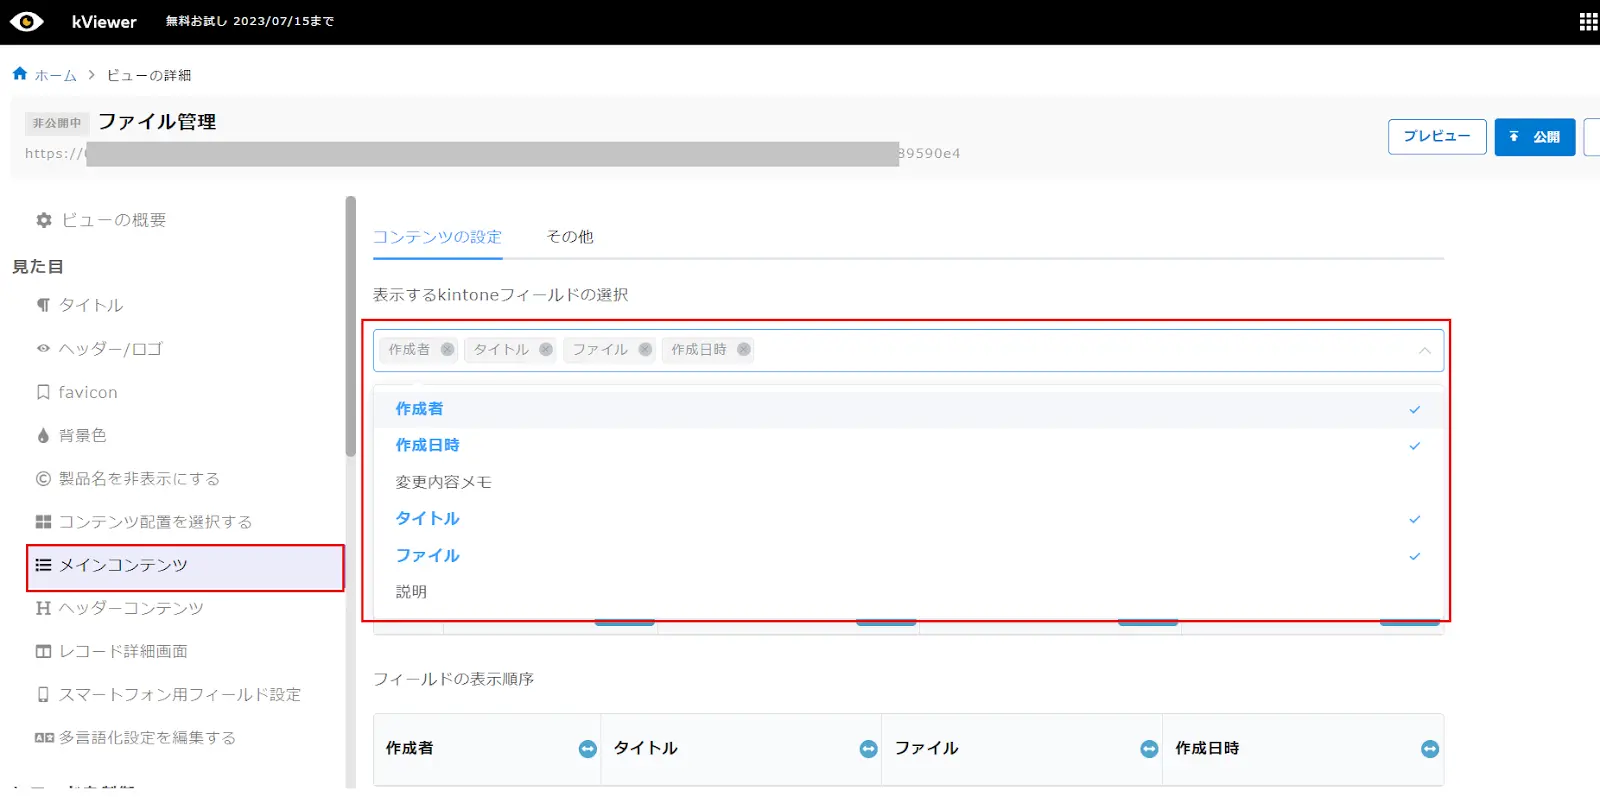Screen dimensions: 1600x797
Task: Remove the タイトル tag from selection
Action: [546, 349]
